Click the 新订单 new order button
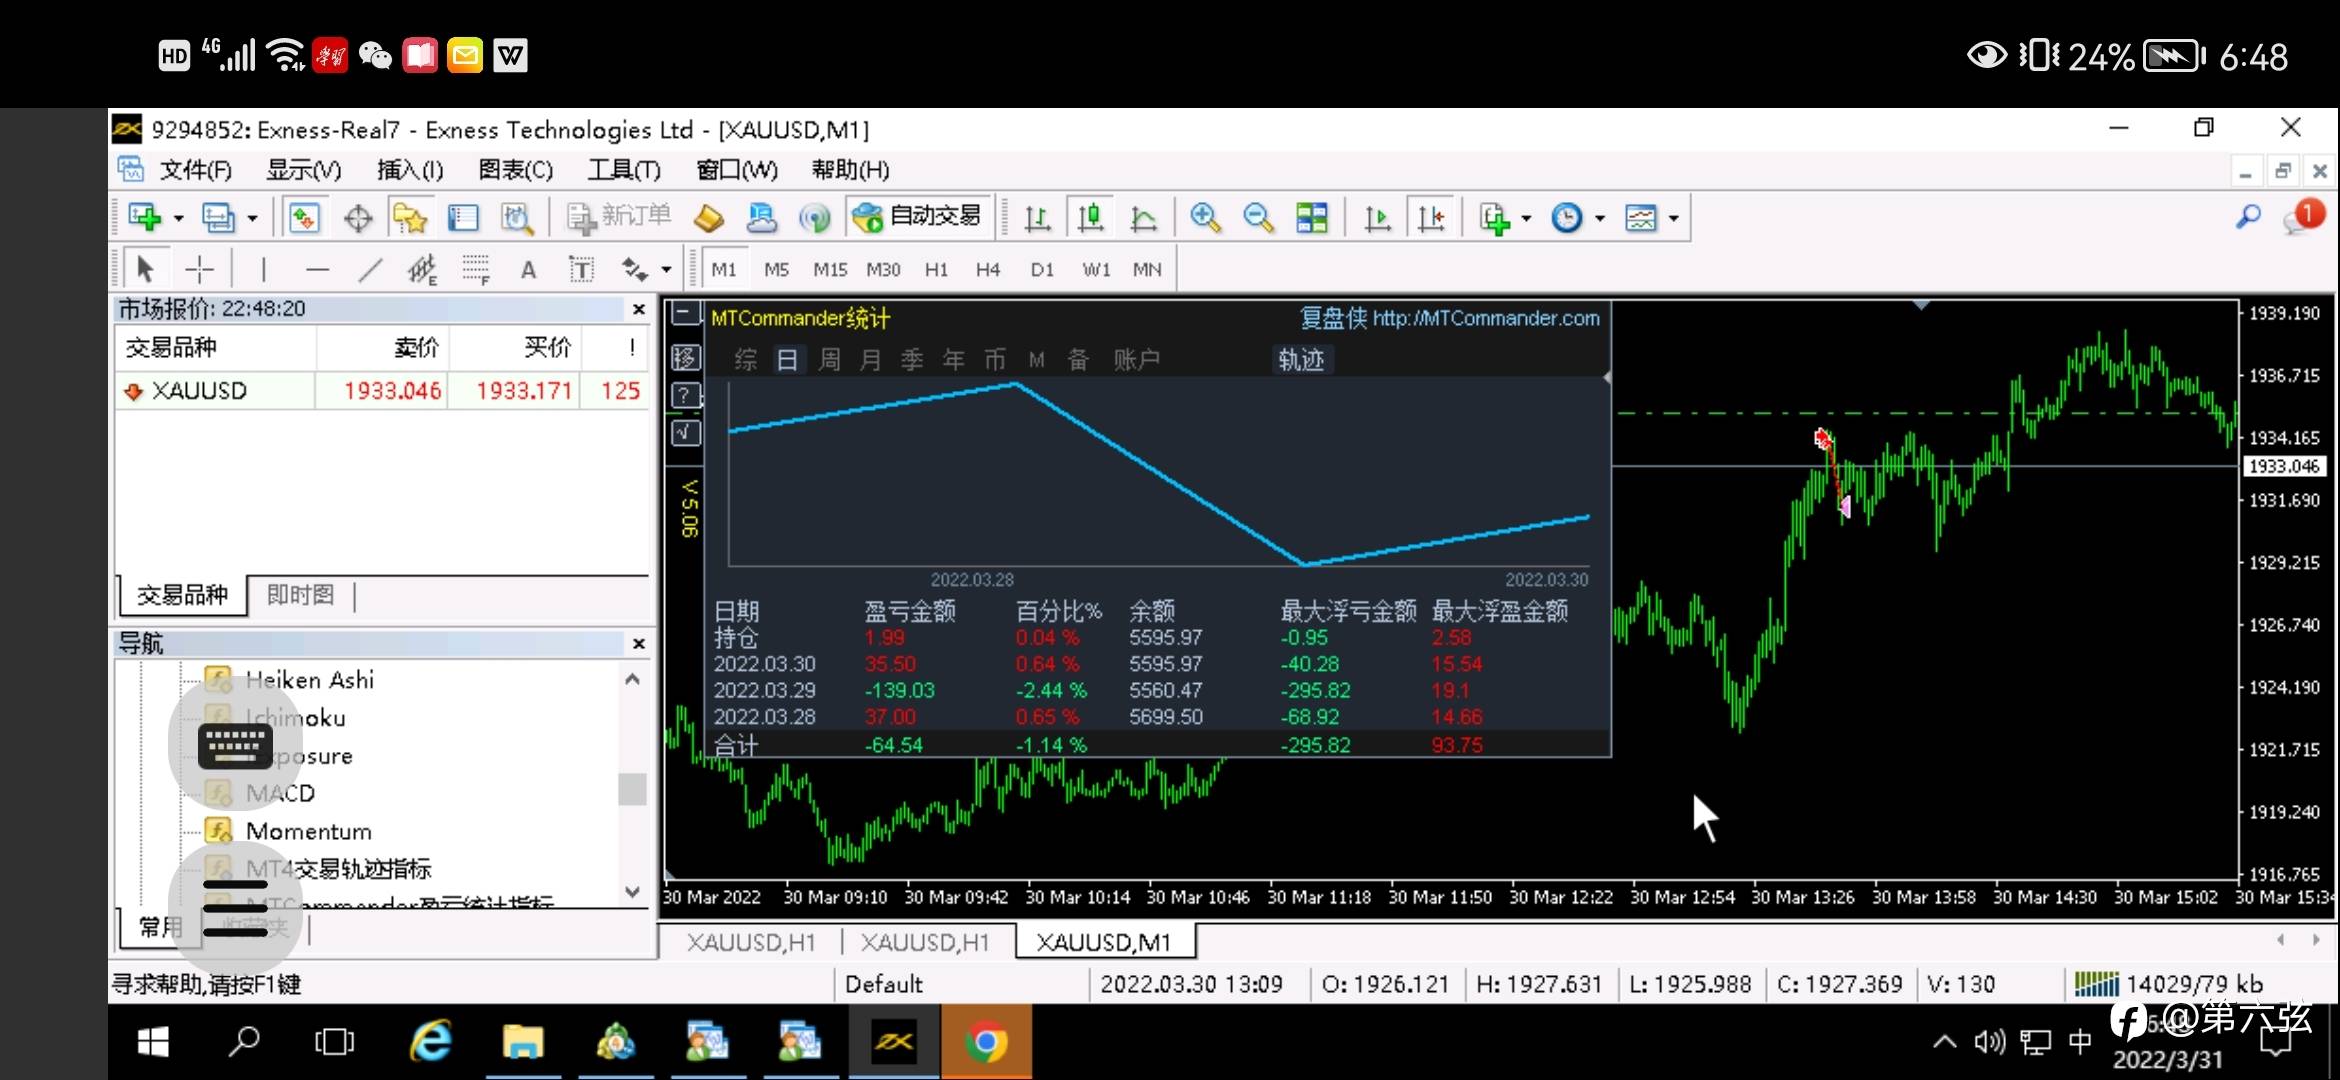The image size is (2340, 1080). (620, 216)
